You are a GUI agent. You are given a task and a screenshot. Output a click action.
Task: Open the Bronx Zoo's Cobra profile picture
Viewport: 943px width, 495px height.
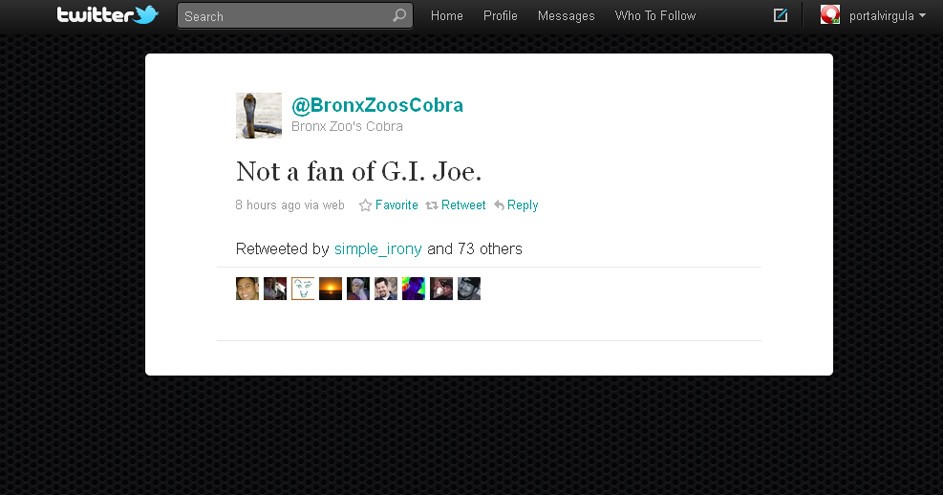click(x=259, y=115)
